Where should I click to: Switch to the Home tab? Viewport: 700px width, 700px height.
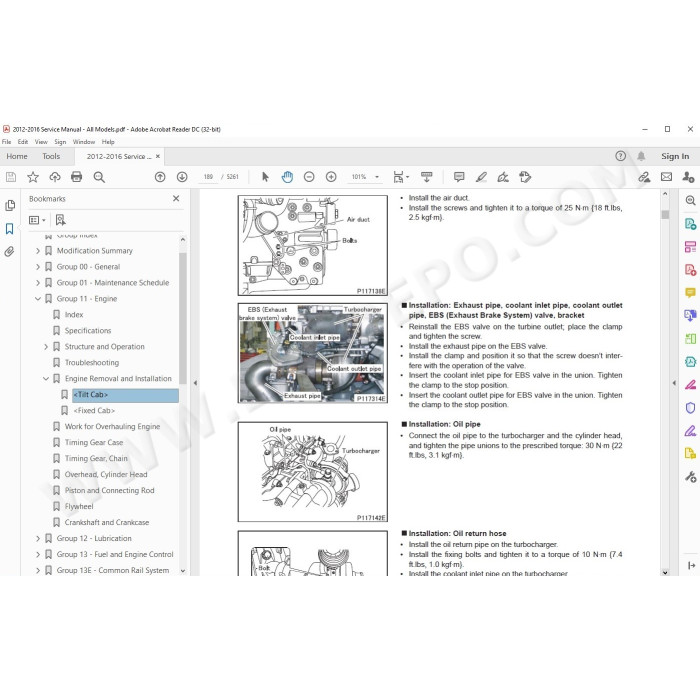(x=17, y=156)
